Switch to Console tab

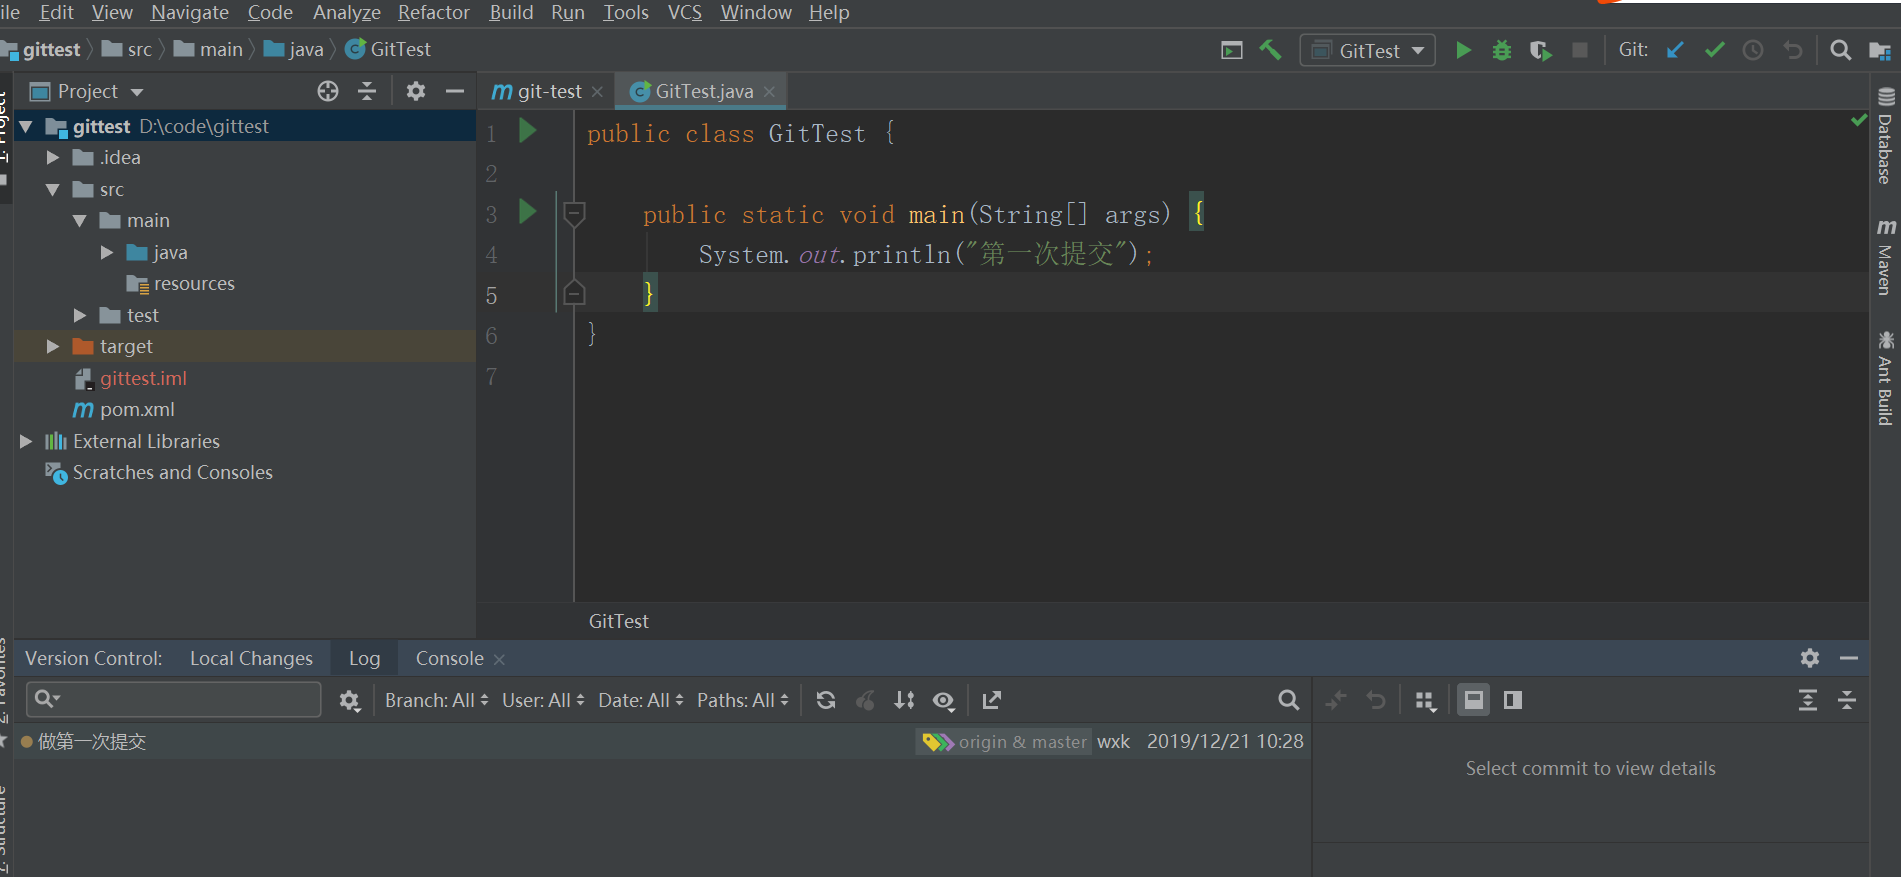[450, 658]
